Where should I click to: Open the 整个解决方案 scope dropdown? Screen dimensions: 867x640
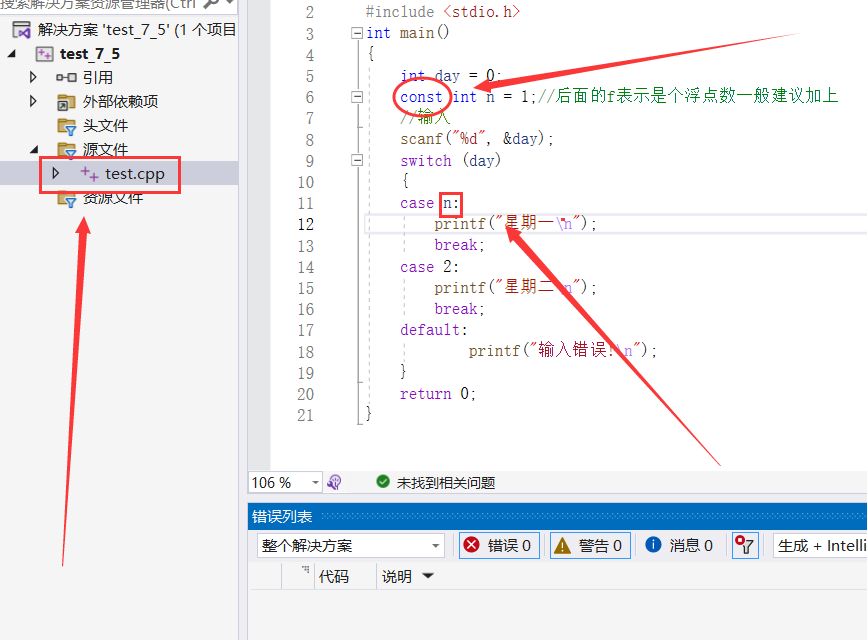(351, 545)
